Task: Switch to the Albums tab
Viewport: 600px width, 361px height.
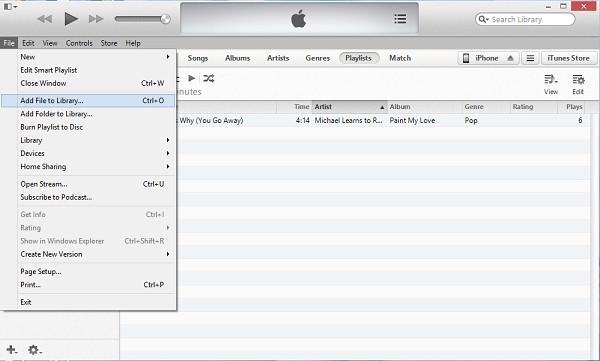Action: pyautogui.click(x=237, y=58)
